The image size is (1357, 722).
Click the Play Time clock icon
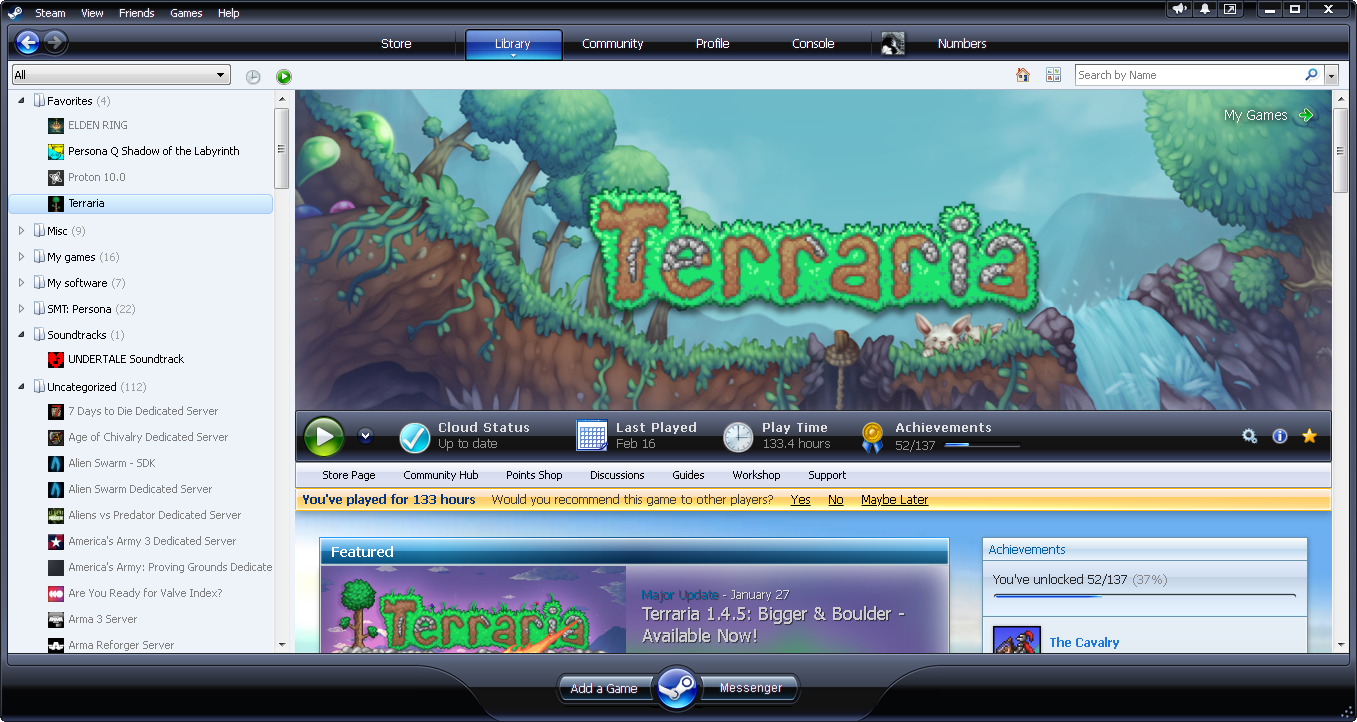click(x=738, y=437)
